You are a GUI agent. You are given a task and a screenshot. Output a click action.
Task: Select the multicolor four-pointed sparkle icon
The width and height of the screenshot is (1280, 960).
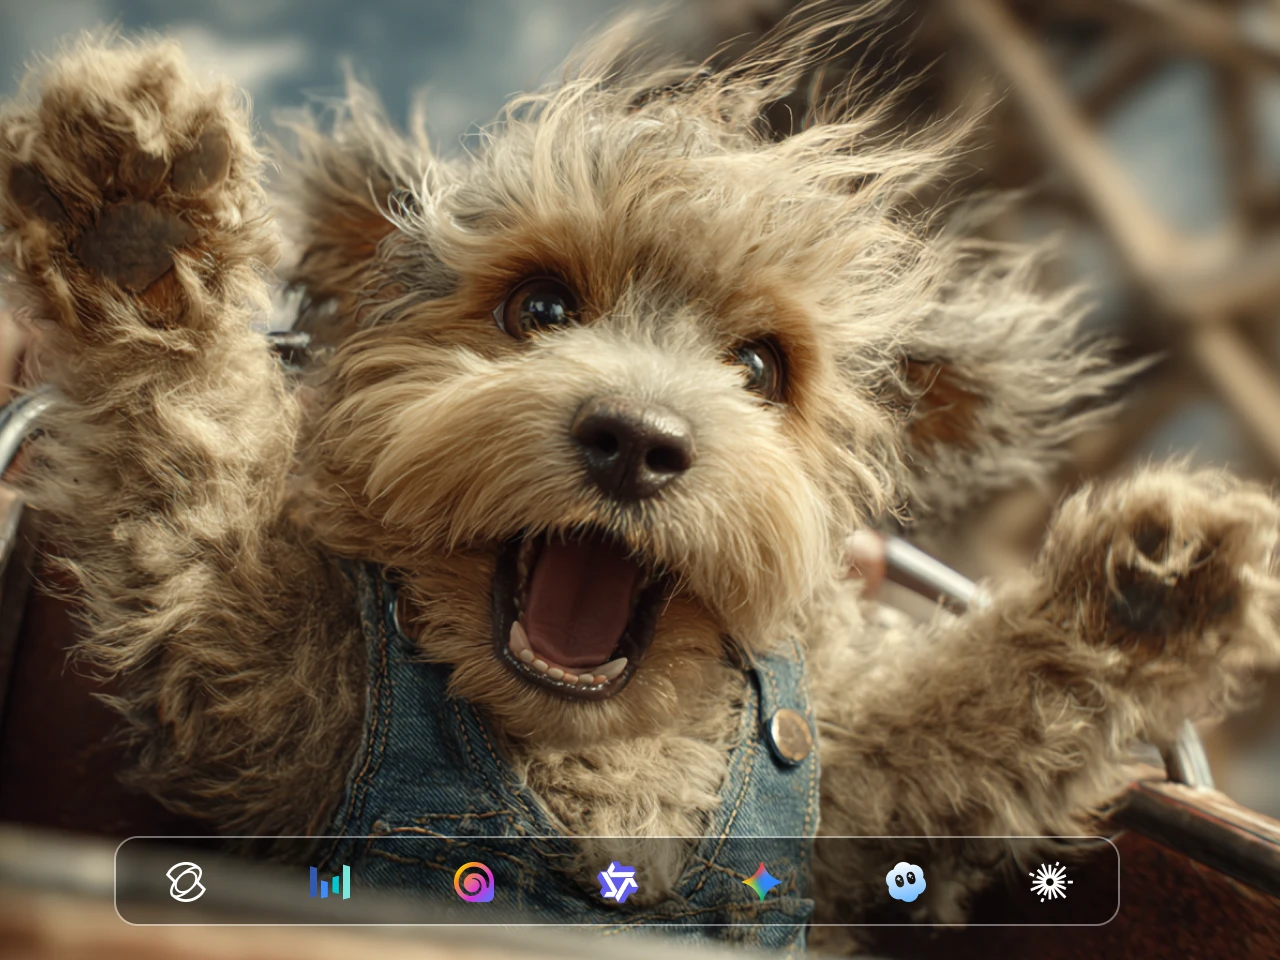coord(761,882)
